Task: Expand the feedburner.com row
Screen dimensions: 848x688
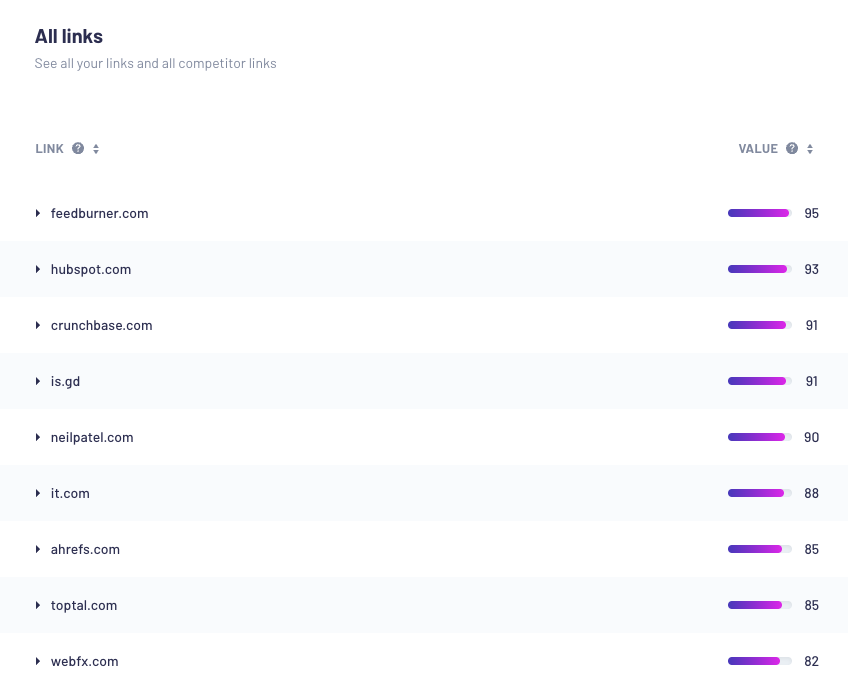Action: (38, 213)
